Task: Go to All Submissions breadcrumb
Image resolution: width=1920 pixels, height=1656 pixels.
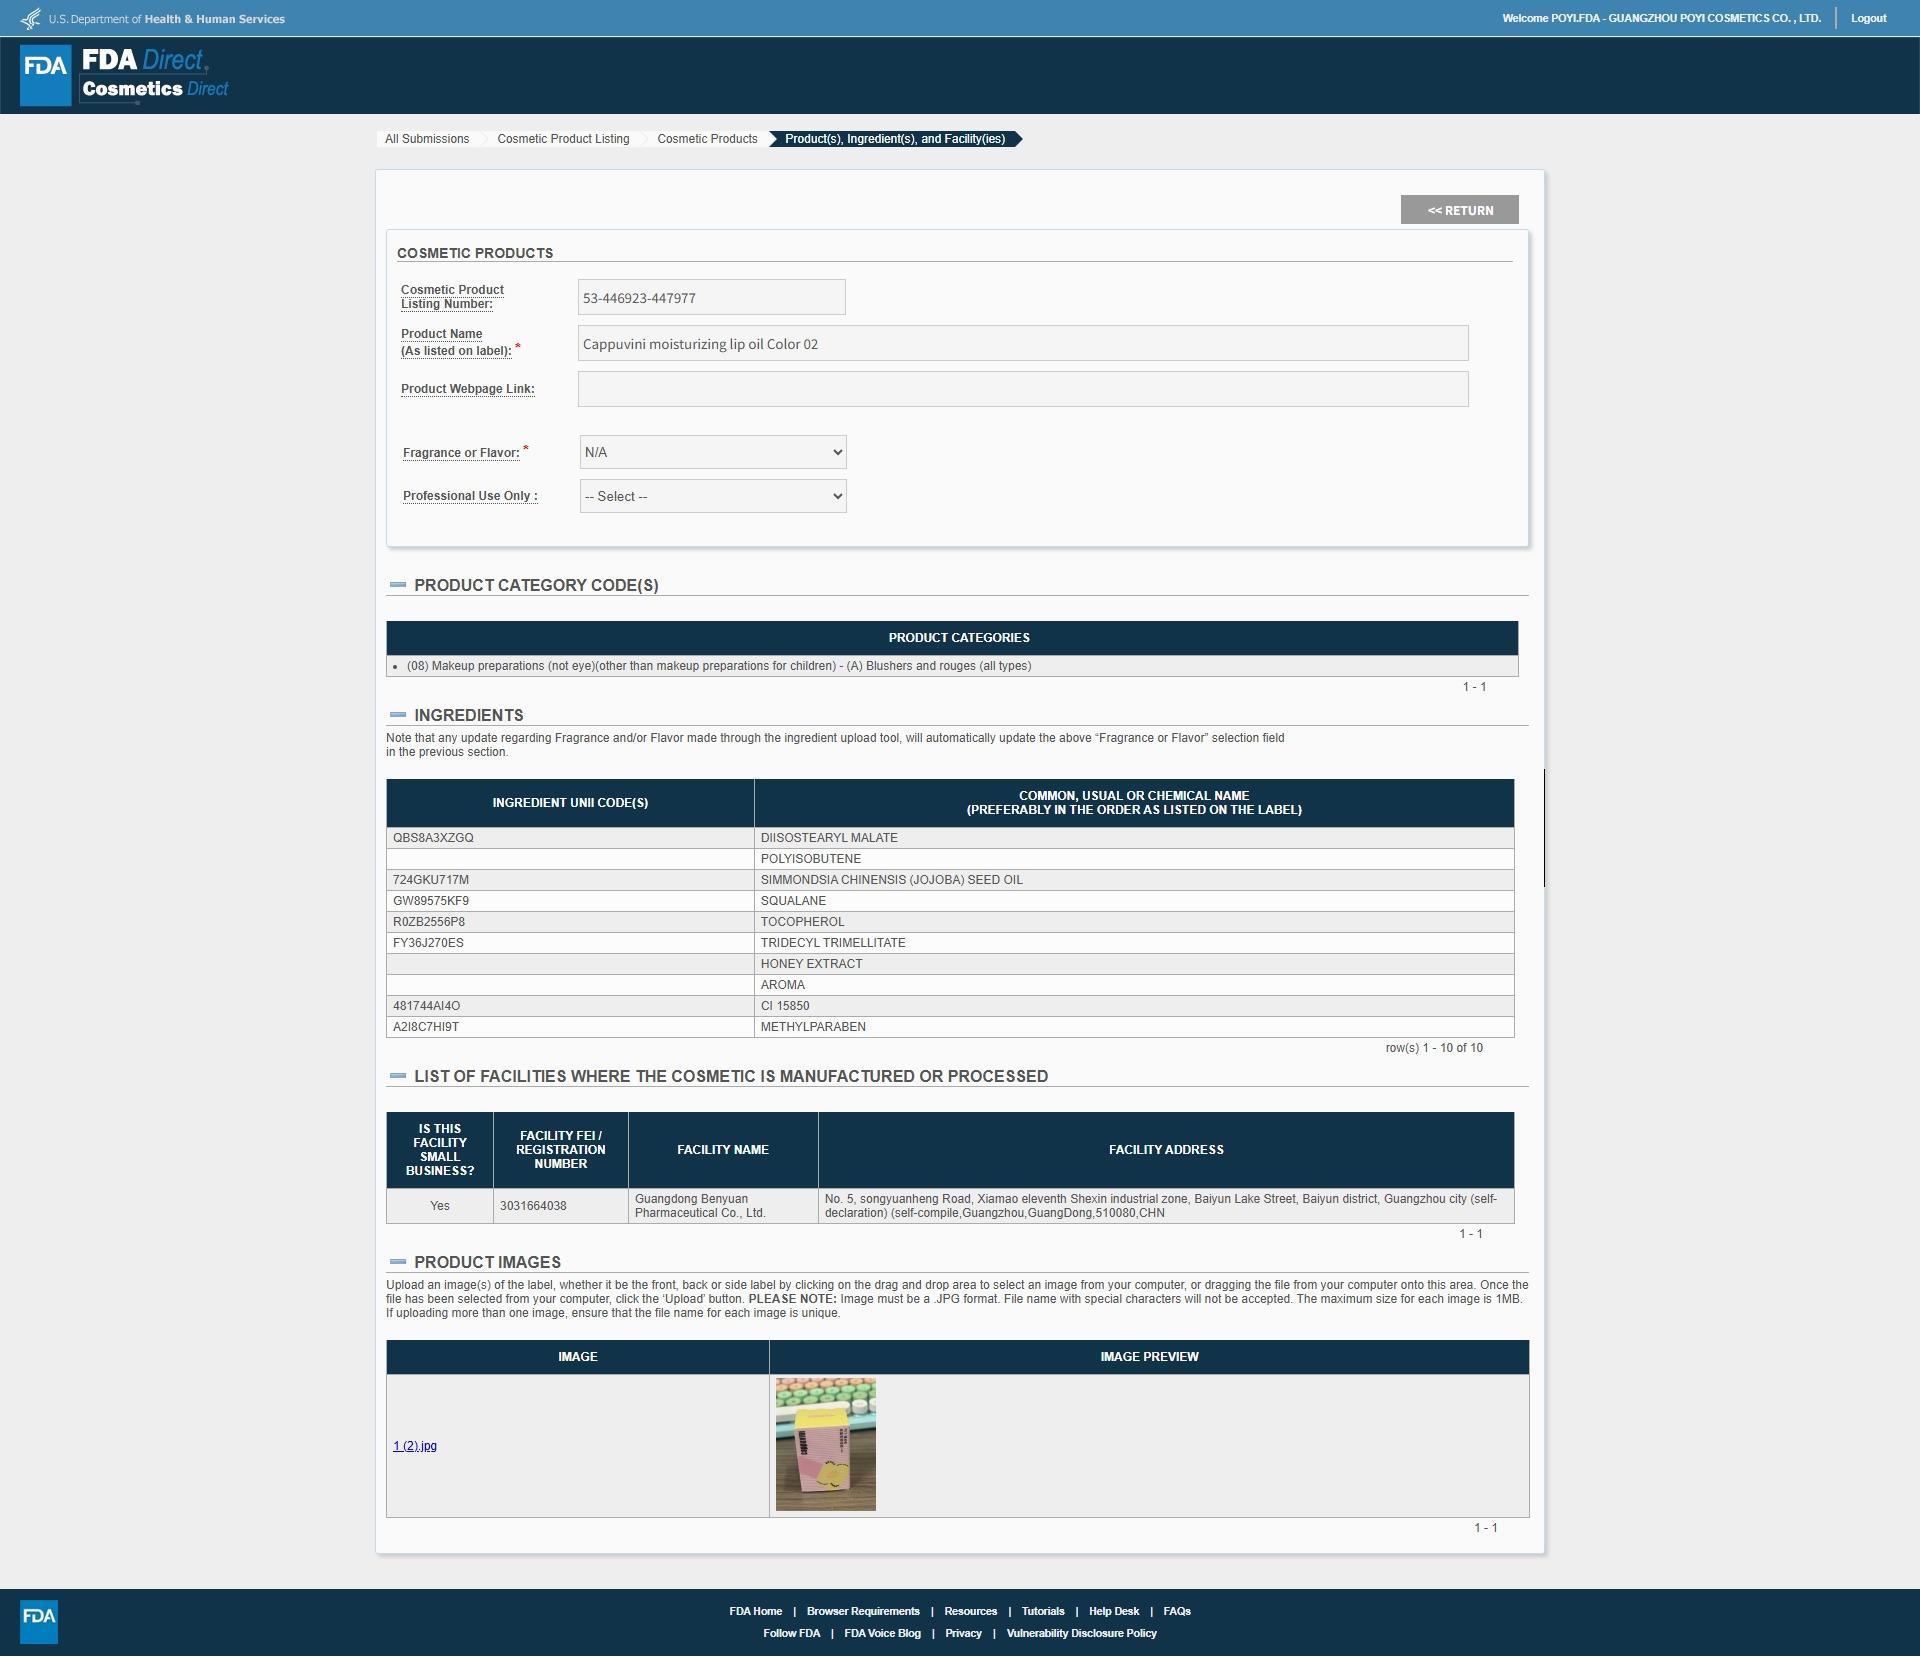Action: [427, 139]
